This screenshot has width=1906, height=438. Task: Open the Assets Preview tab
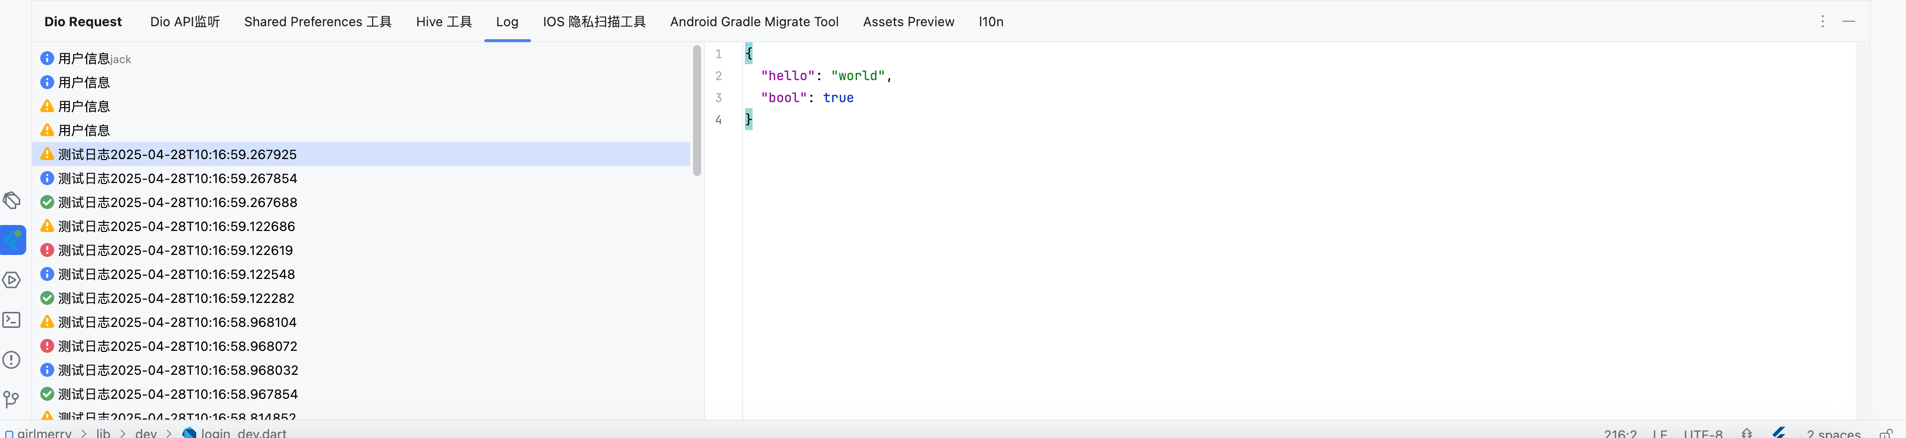[908, 21]
